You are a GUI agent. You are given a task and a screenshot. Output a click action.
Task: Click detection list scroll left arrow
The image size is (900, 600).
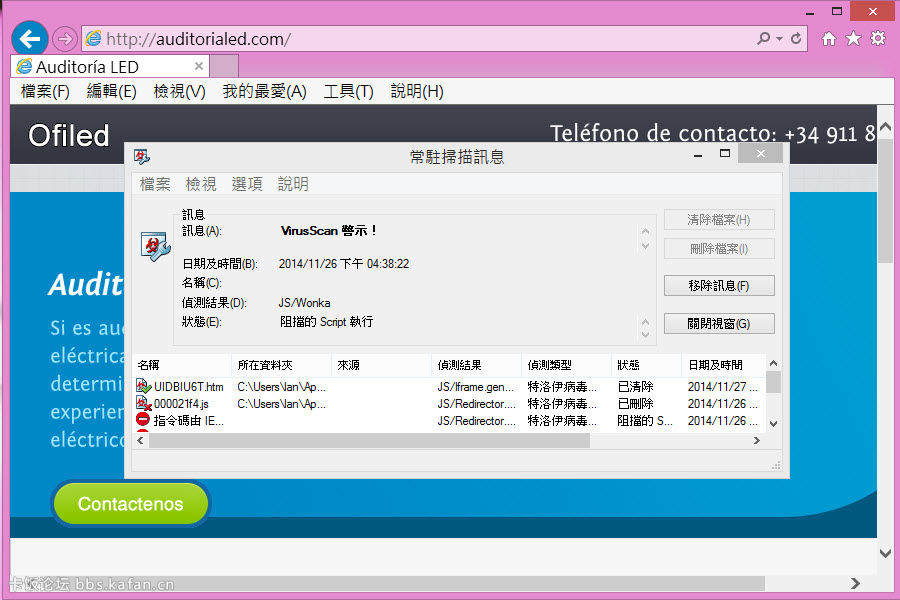click(141, 440)
